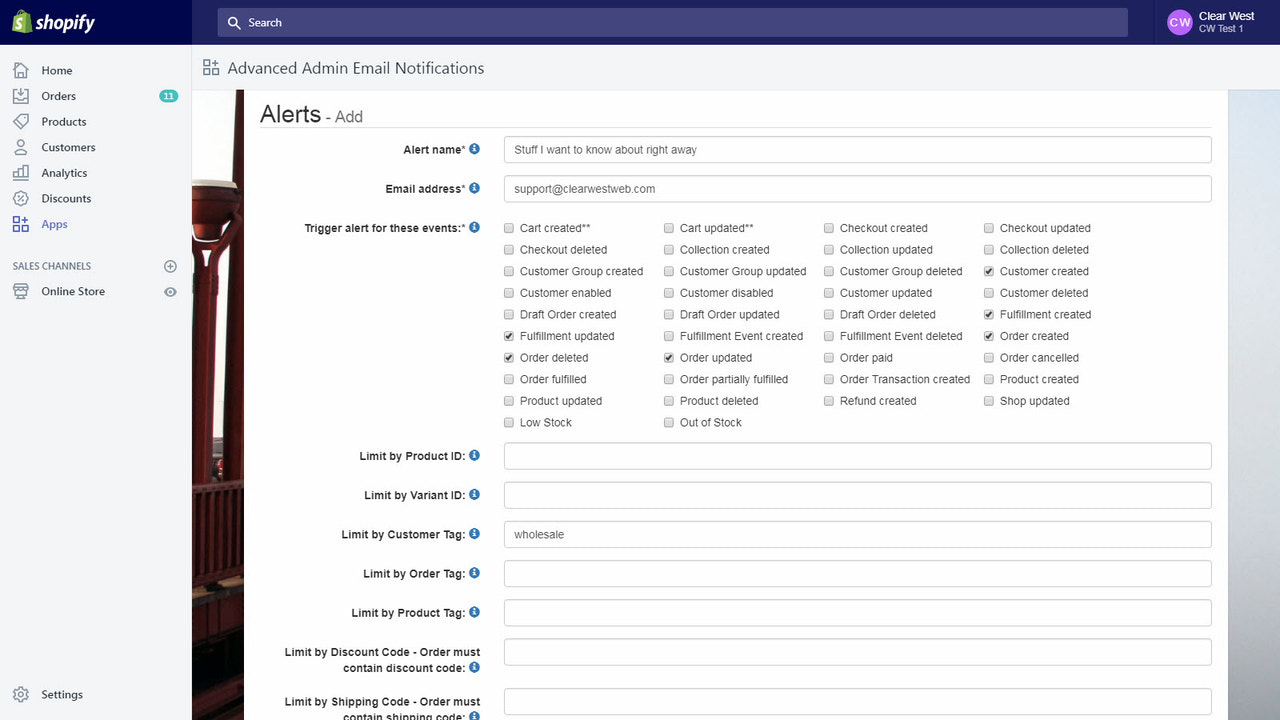Open the Customers section
The image size is (1280, 720).
(22, 146)
